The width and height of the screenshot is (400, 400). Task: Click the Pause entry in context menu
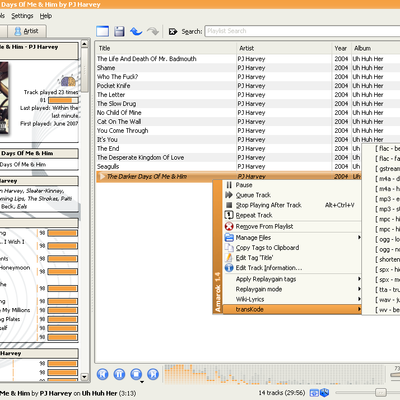(292, 185)
